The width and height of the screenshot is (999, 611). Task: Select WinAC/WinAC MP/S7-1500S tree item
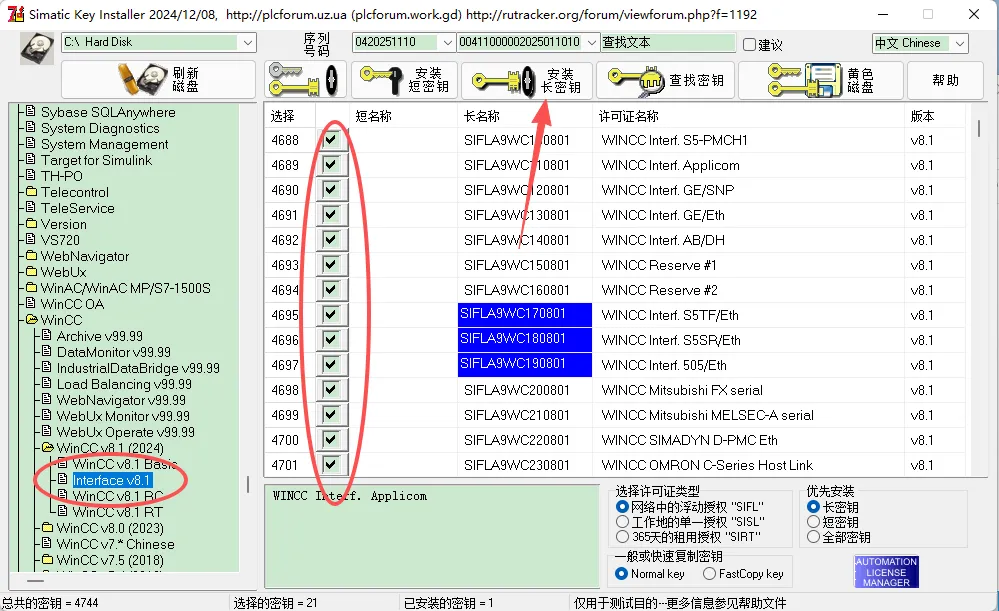tap(126, 288)
